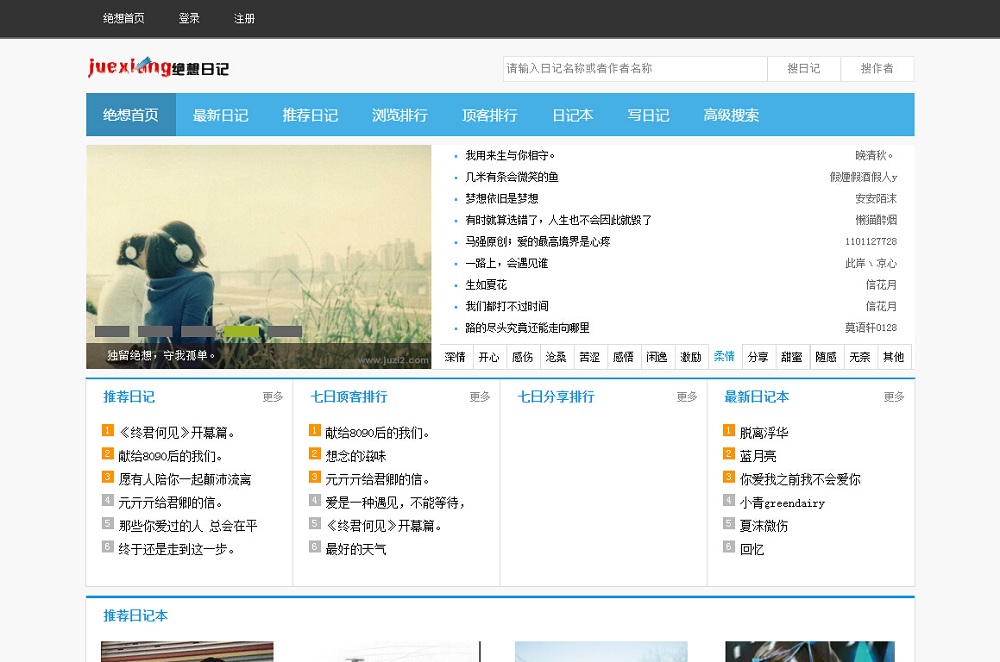Expand 更多 in the 推荐日记 panel
1000x662 pixels.
pyautogui.click(x=273, y=397)
